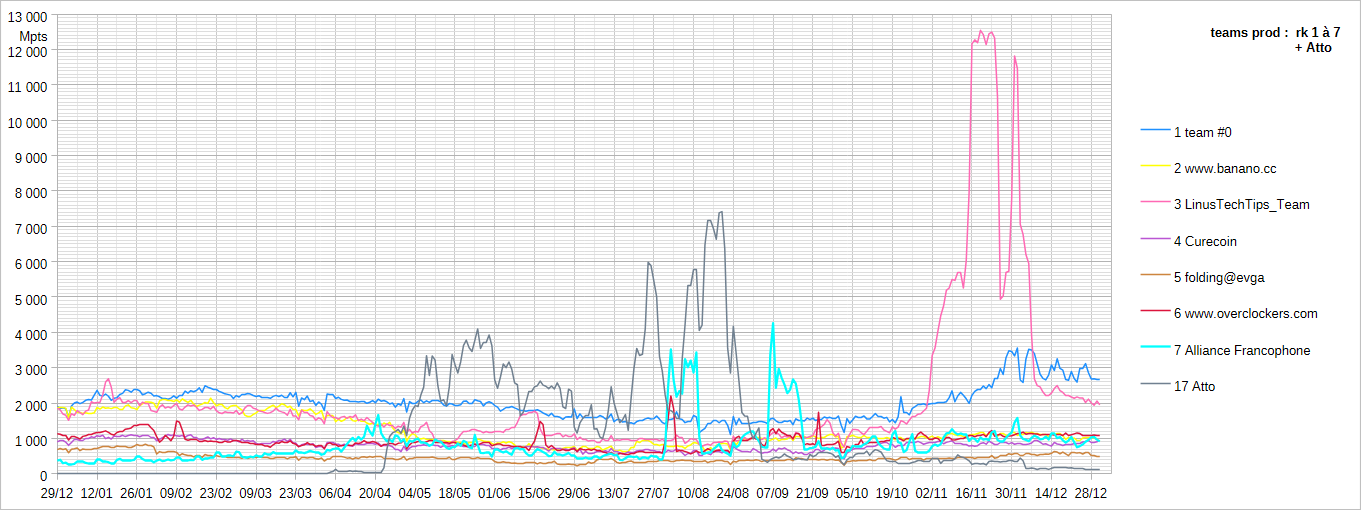Click the 16/11 date on x-axis
The width and height of the screenshot is (1361, 510).
(971, 493)
